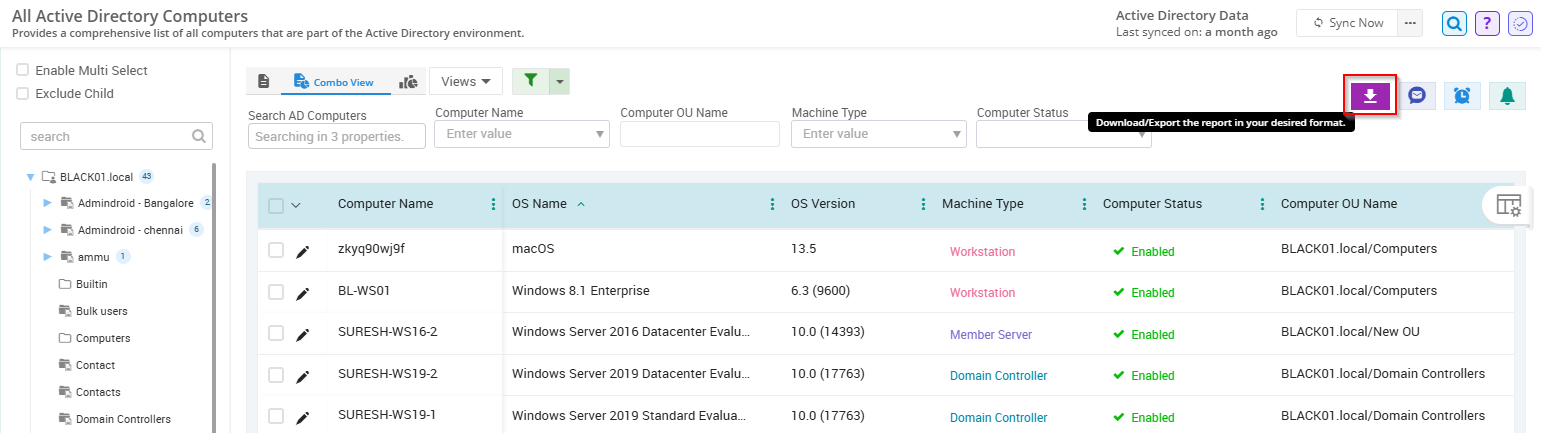
Task: Expand the Admindroid - Bangalore tree node
Action: (x=47, y=203)
